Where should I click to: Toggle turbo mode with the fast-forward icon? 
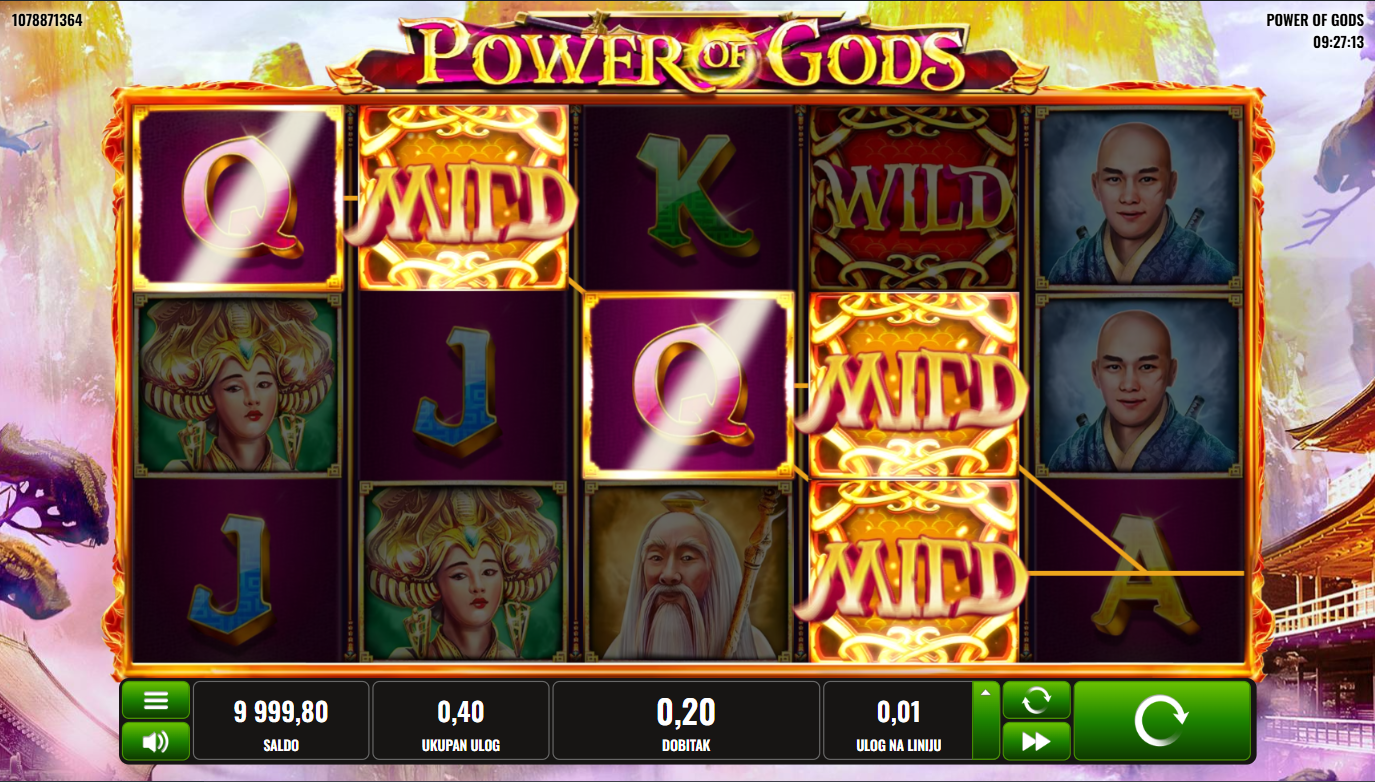1036,741
